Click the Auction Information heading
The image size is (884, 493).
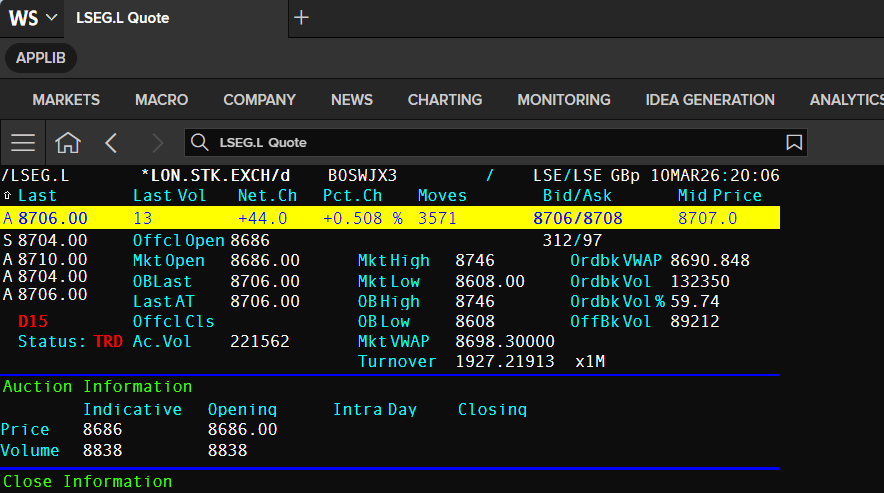(98, 387)
